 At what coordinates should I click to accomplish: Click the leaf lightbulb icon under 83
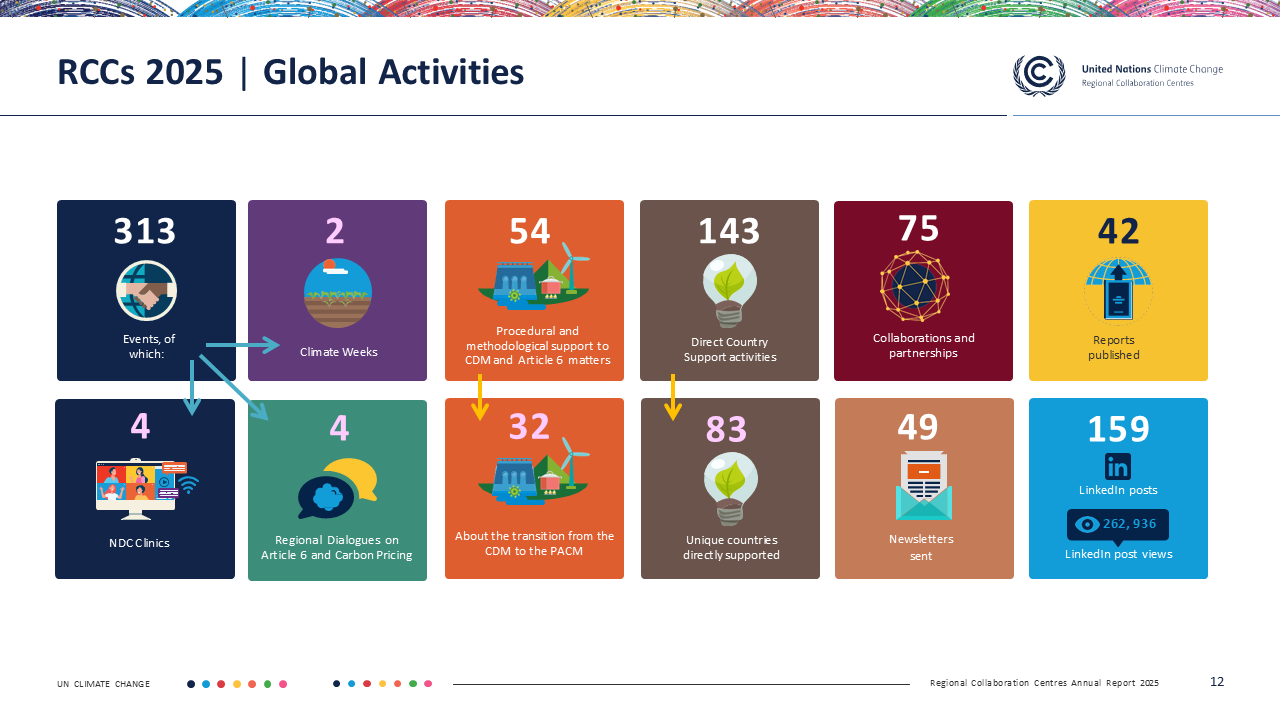[x=730, y=489]
